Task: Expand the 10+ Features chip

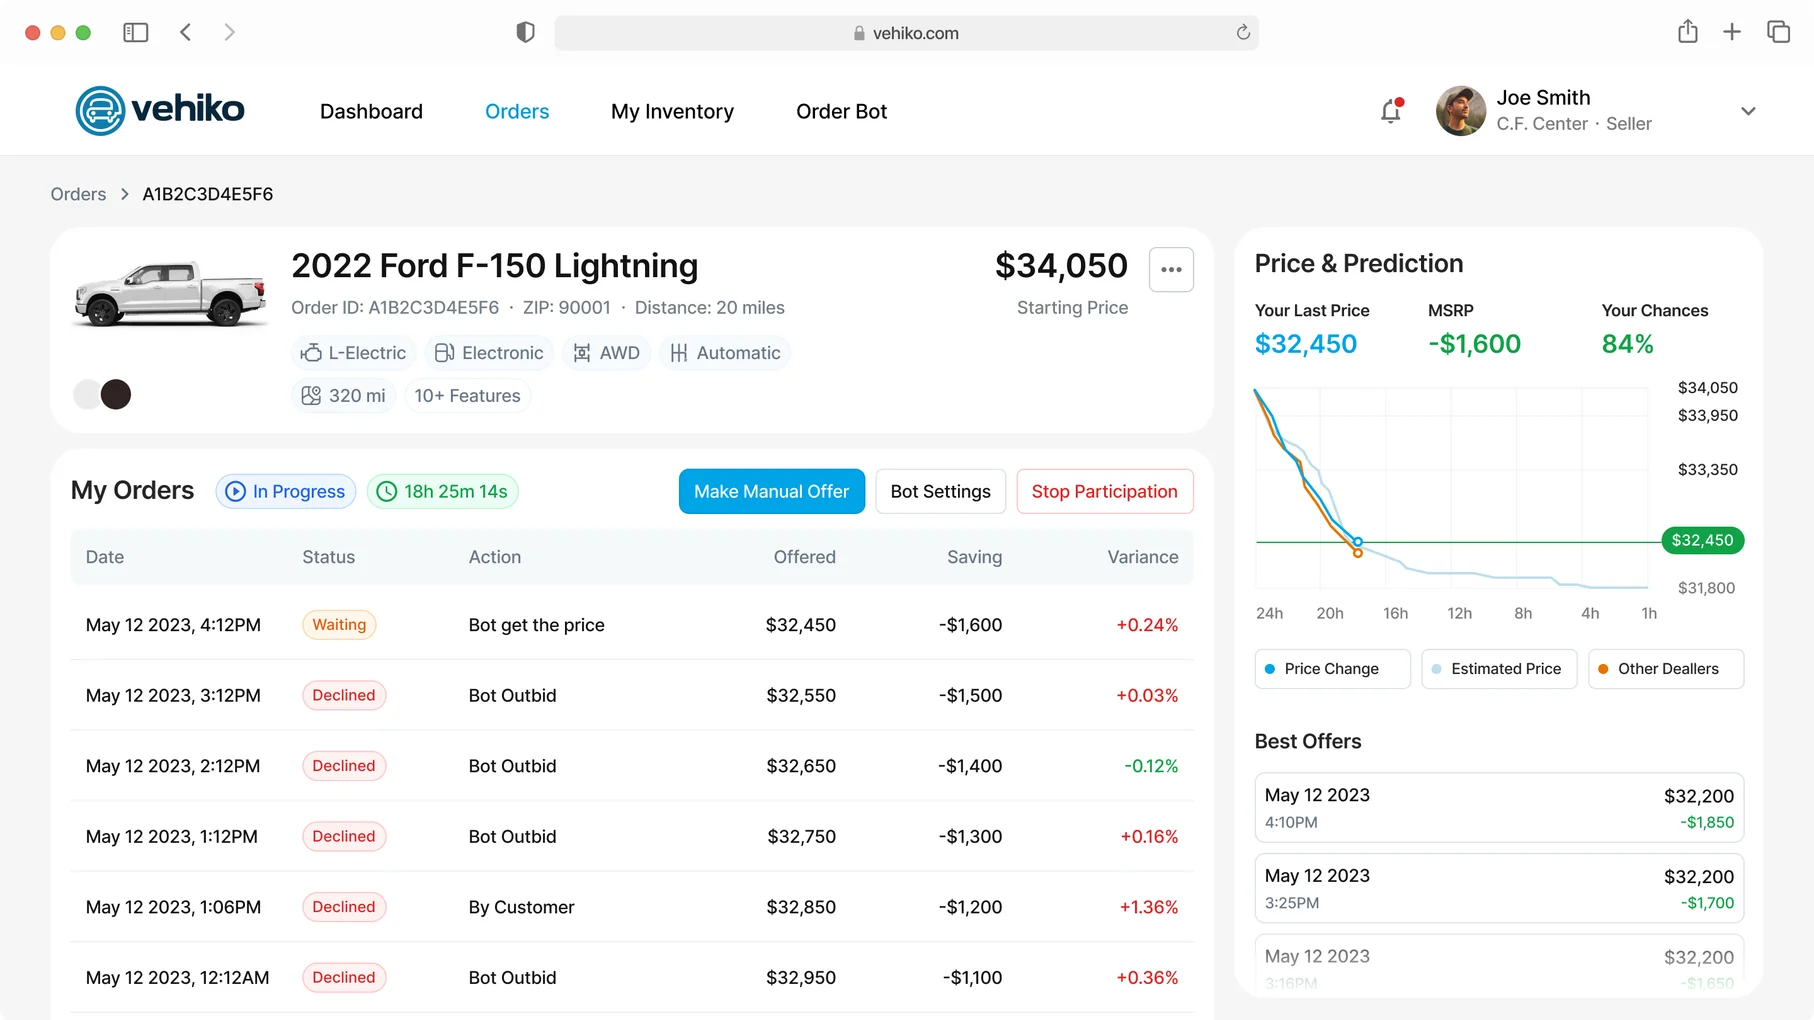Action: pos(467,396)
